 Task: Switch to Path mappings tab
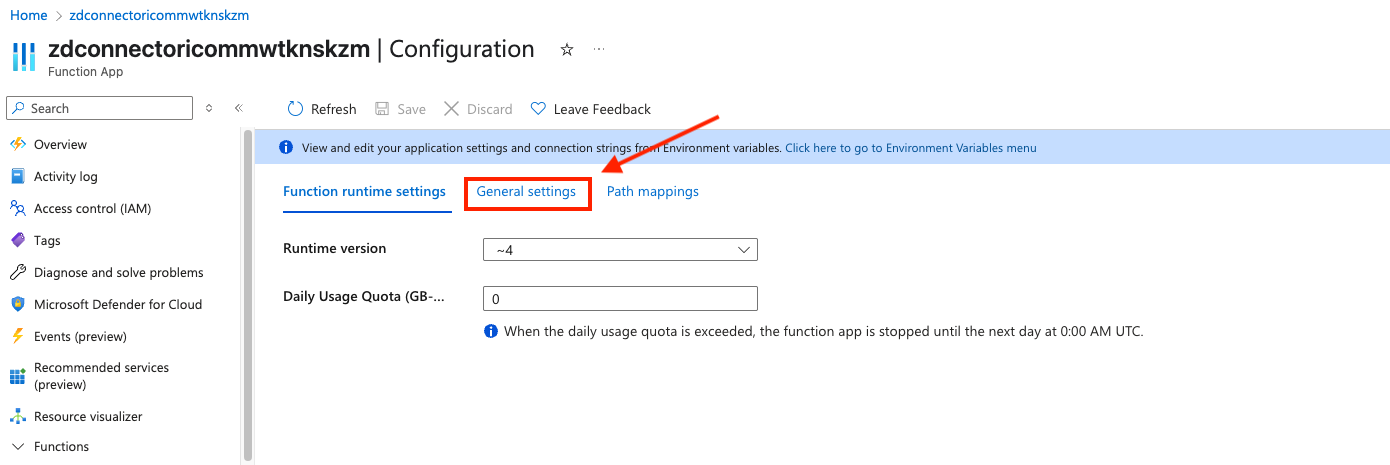click(x=652, y=191)
